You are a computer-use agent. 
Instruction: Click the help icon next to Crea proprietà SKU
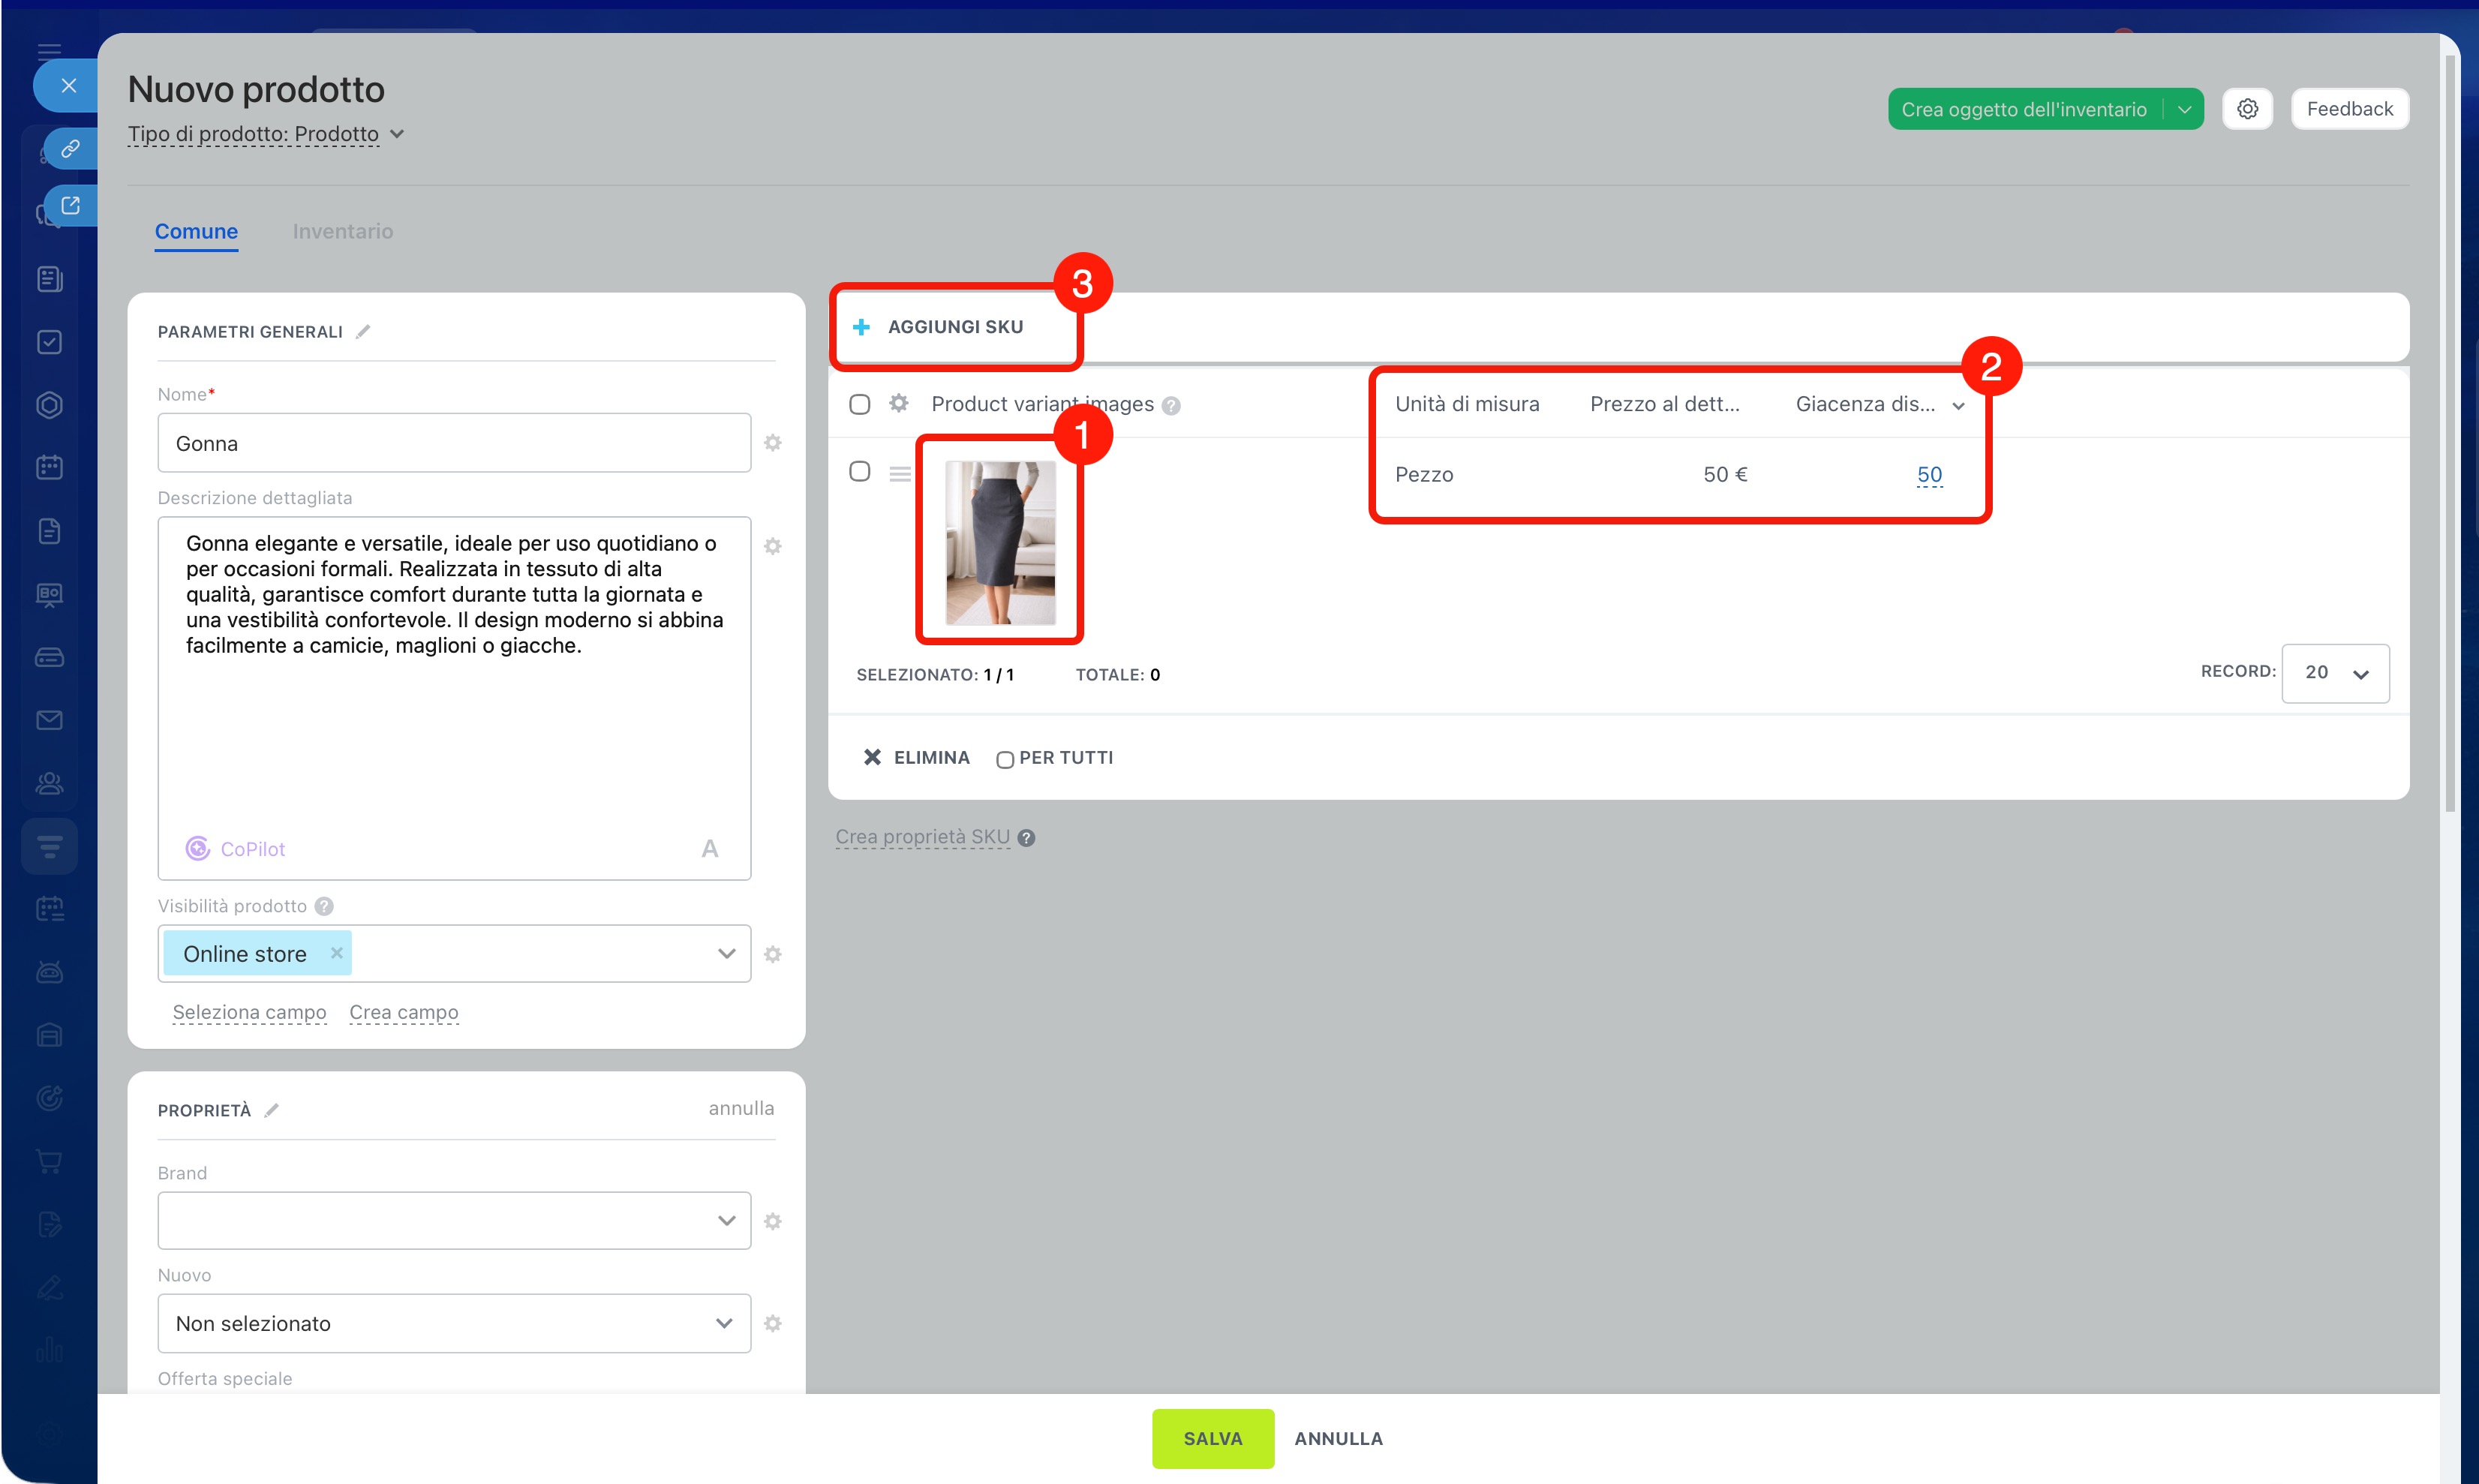coord(1026,838)
